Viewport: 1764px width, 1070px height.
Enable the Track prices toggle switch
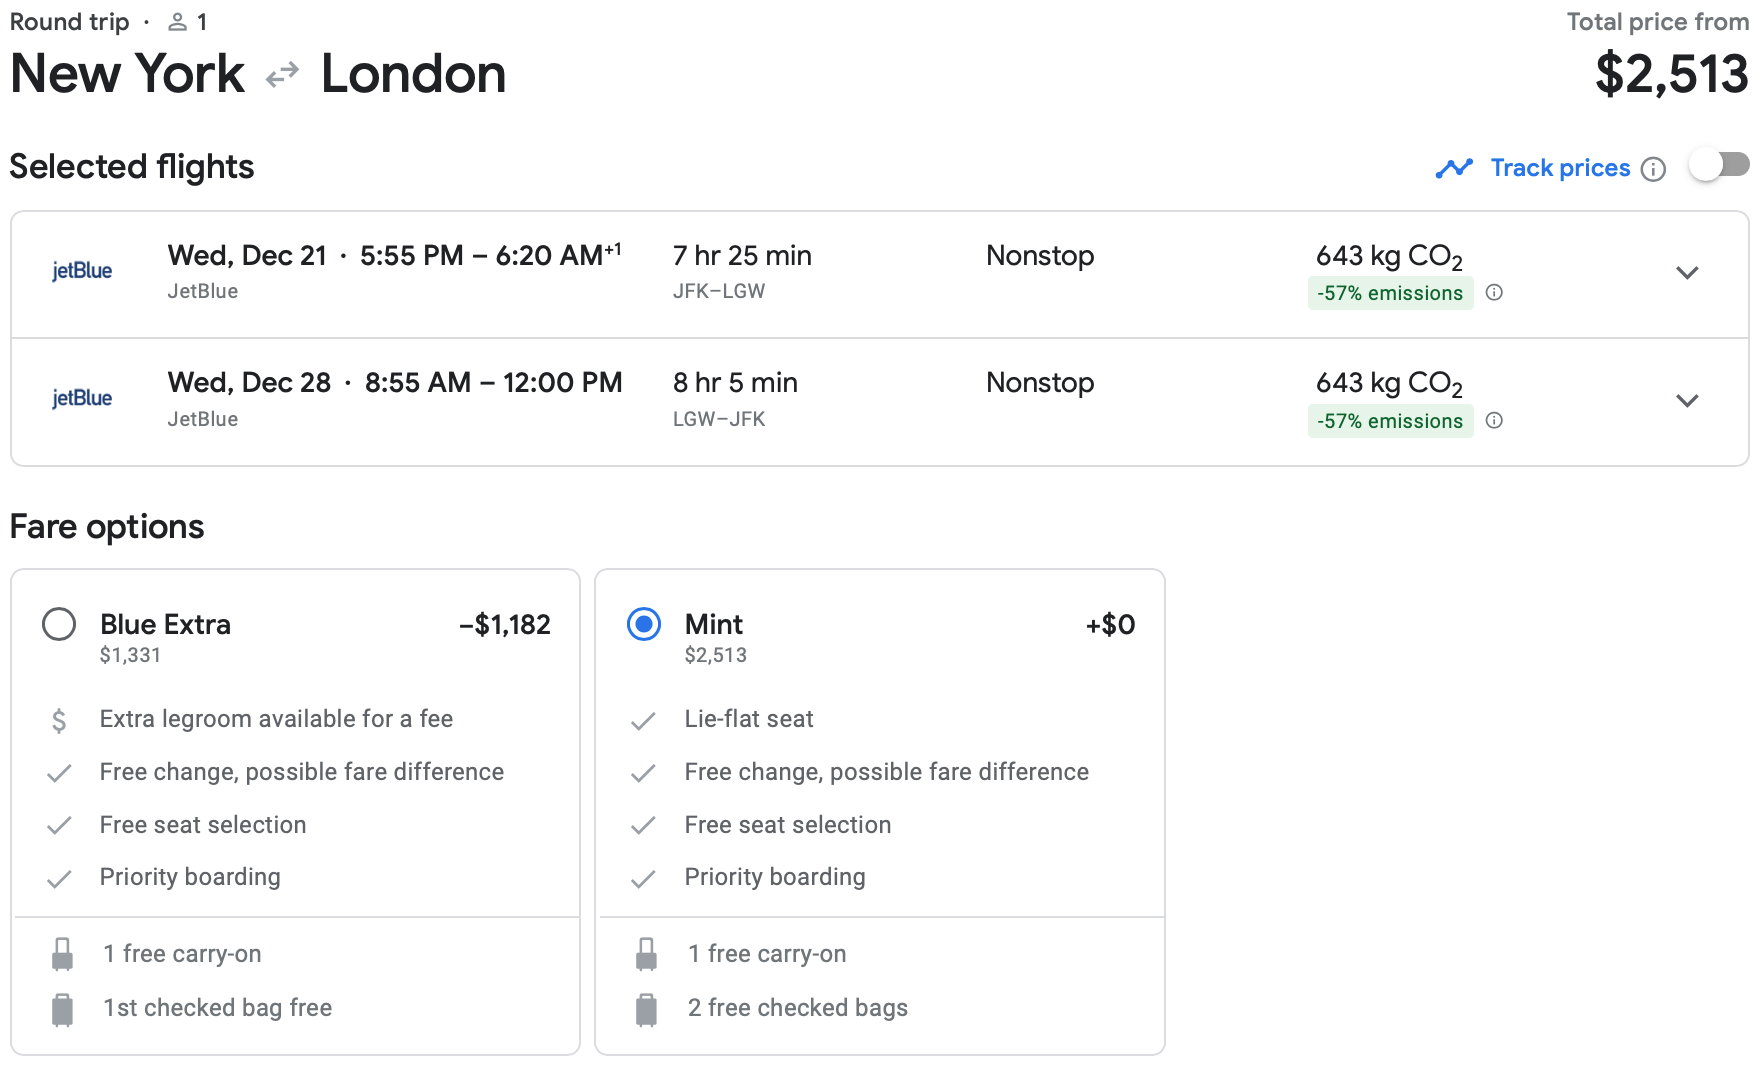tap(1718, 166)
